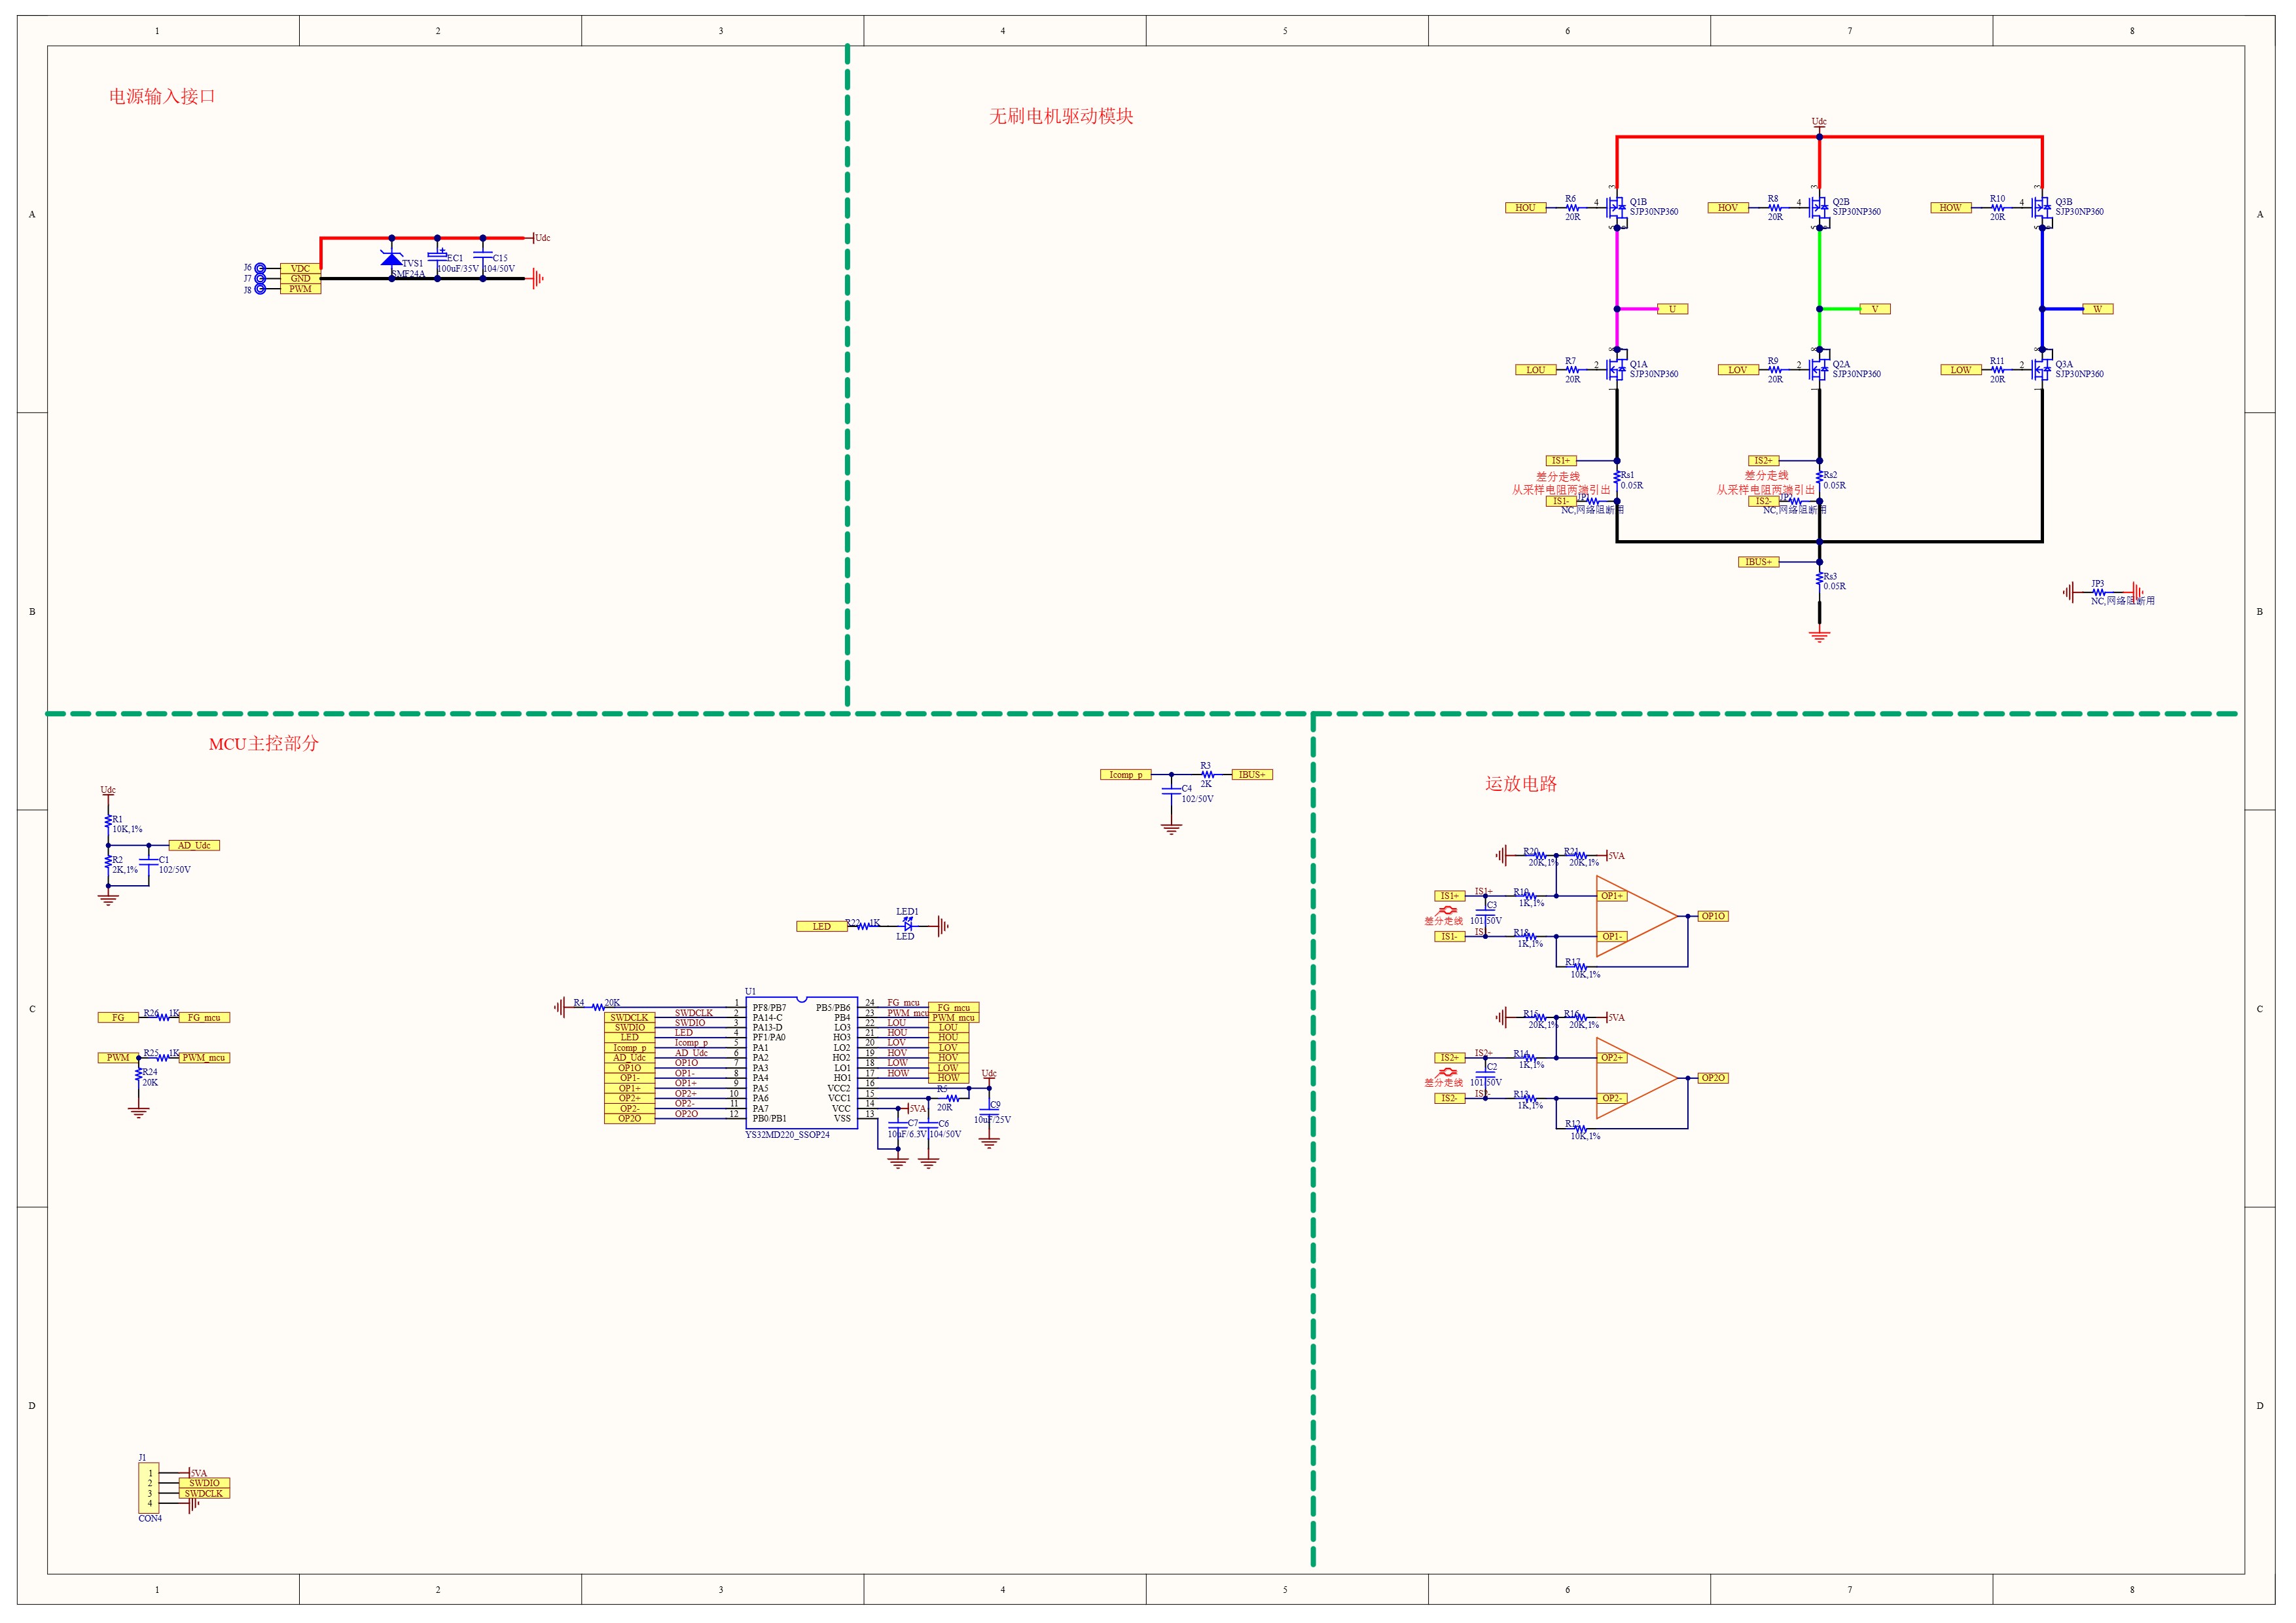Click the W phase output port
Screen dimensions: 2296x1623
click(x=2098, y=309)
